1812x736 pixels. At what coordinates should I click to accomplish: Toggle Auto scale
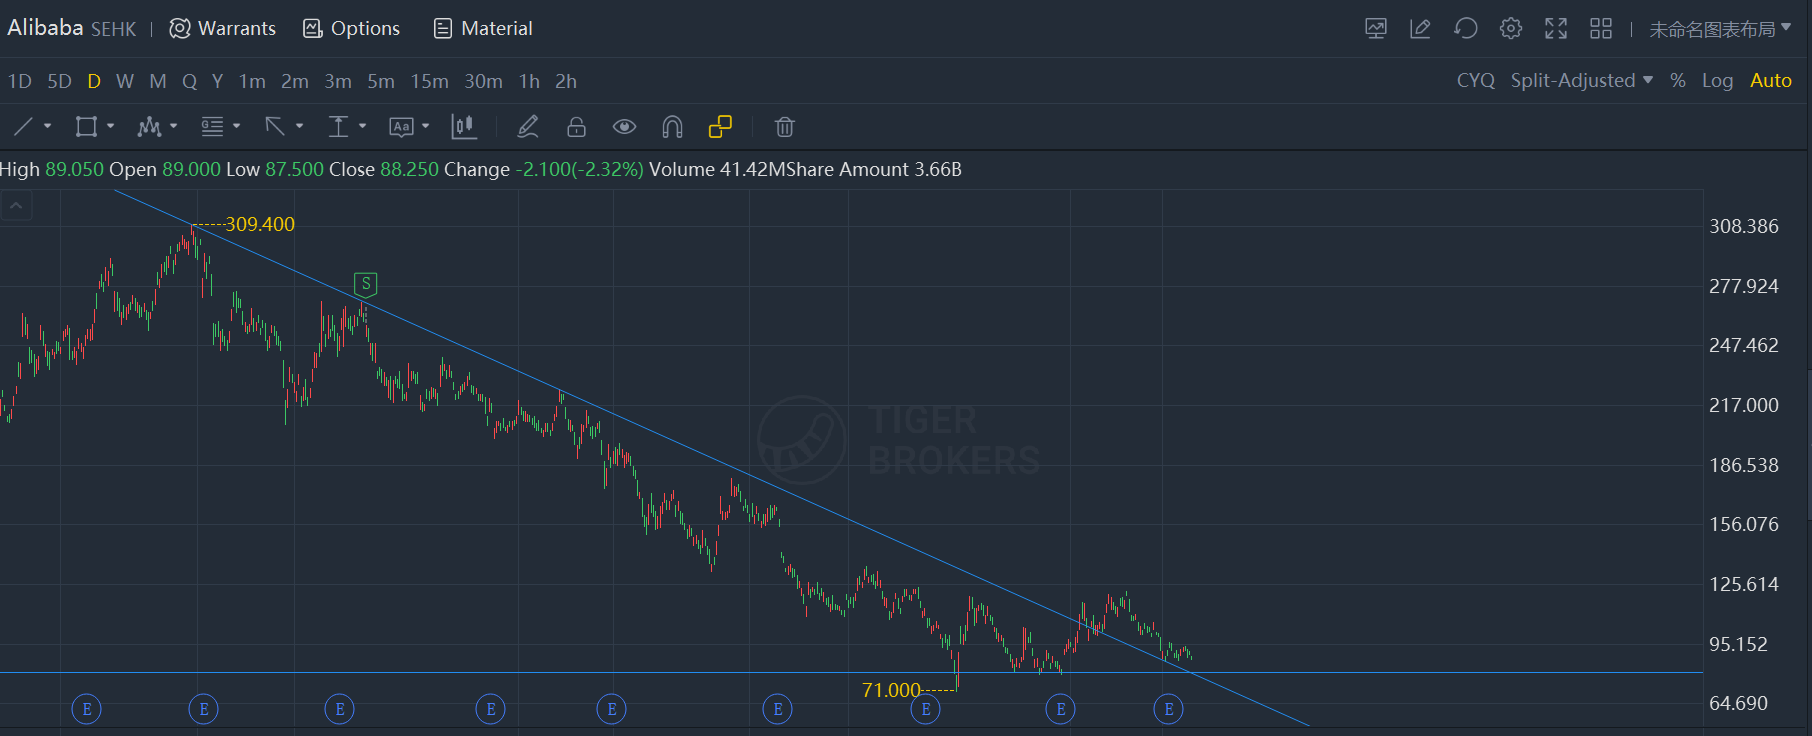pyautogui.click(x=1771, y=81)
